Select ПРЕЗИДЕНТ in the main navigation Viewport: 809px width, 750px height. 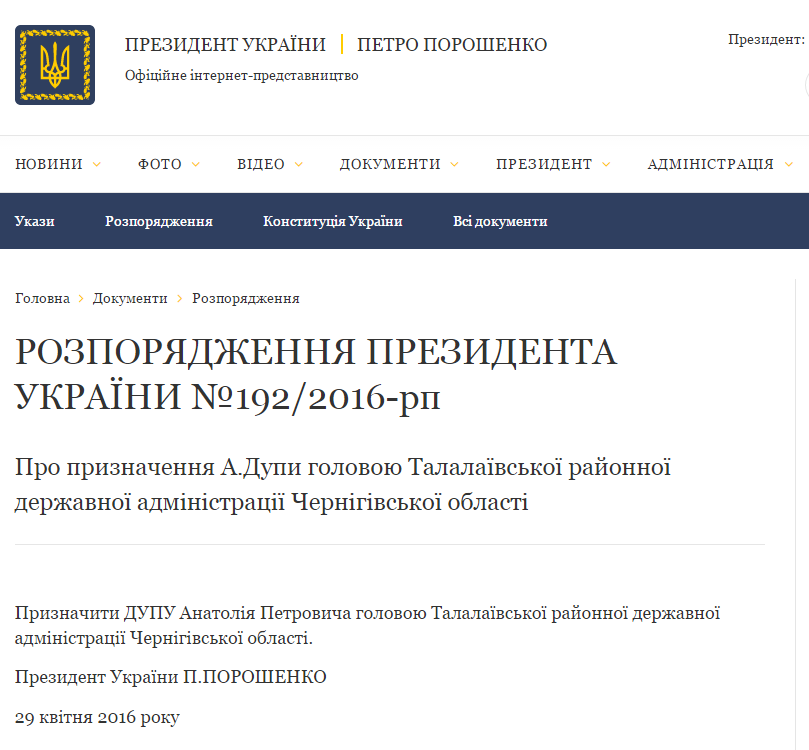[544, 165]
